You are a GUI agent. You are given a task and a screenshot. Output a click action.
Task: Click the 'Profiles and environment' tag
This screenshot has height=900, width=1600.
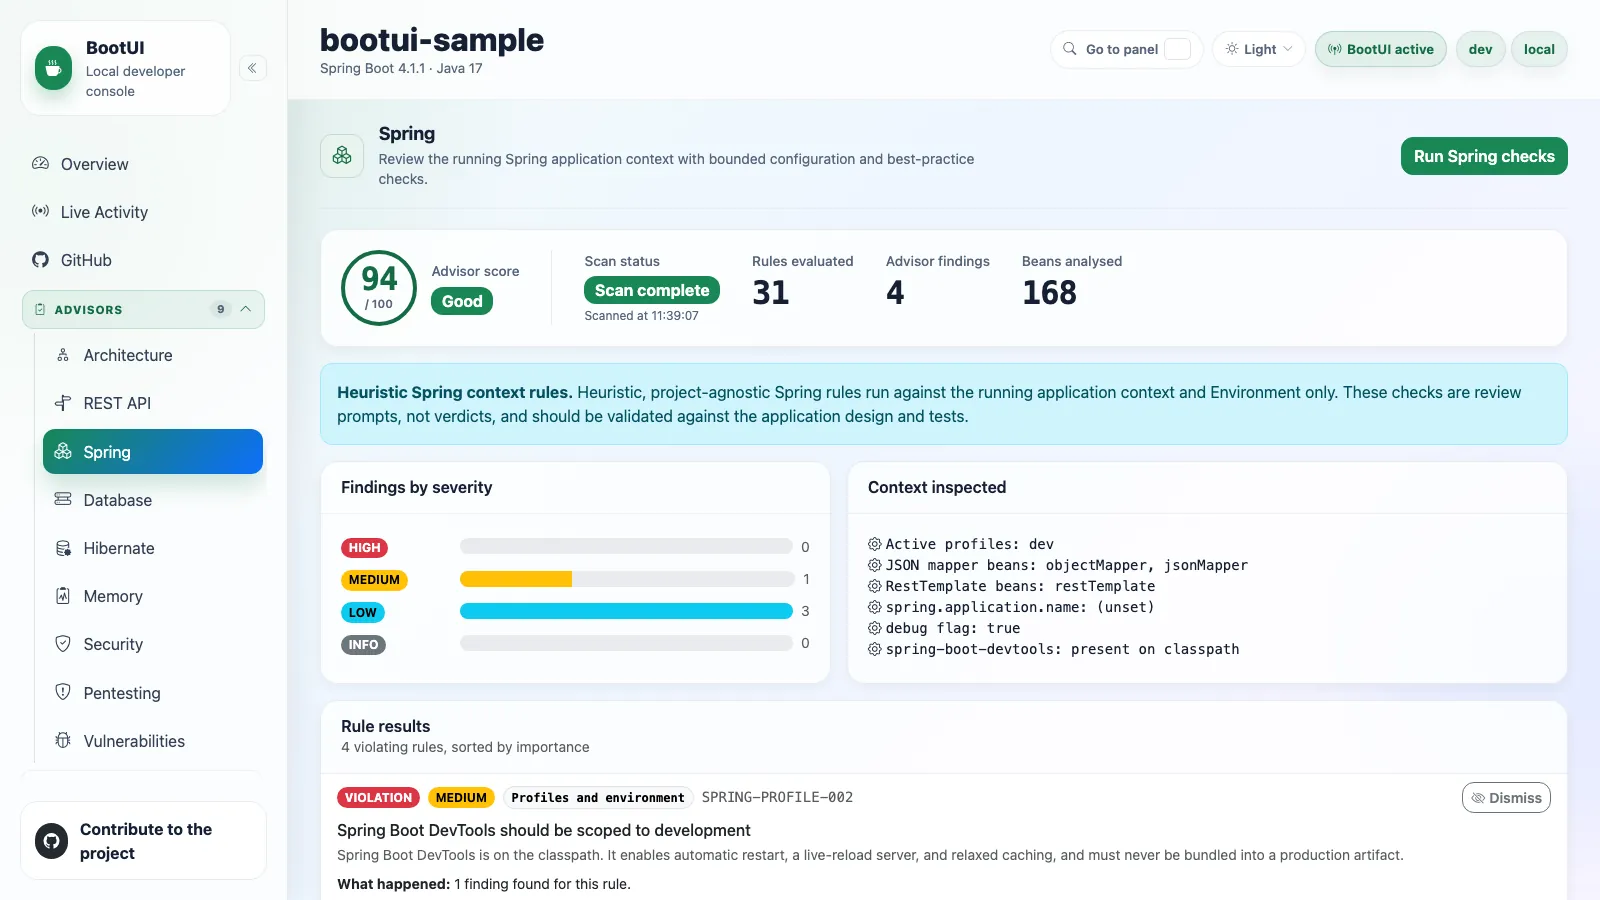click(598, 798)
